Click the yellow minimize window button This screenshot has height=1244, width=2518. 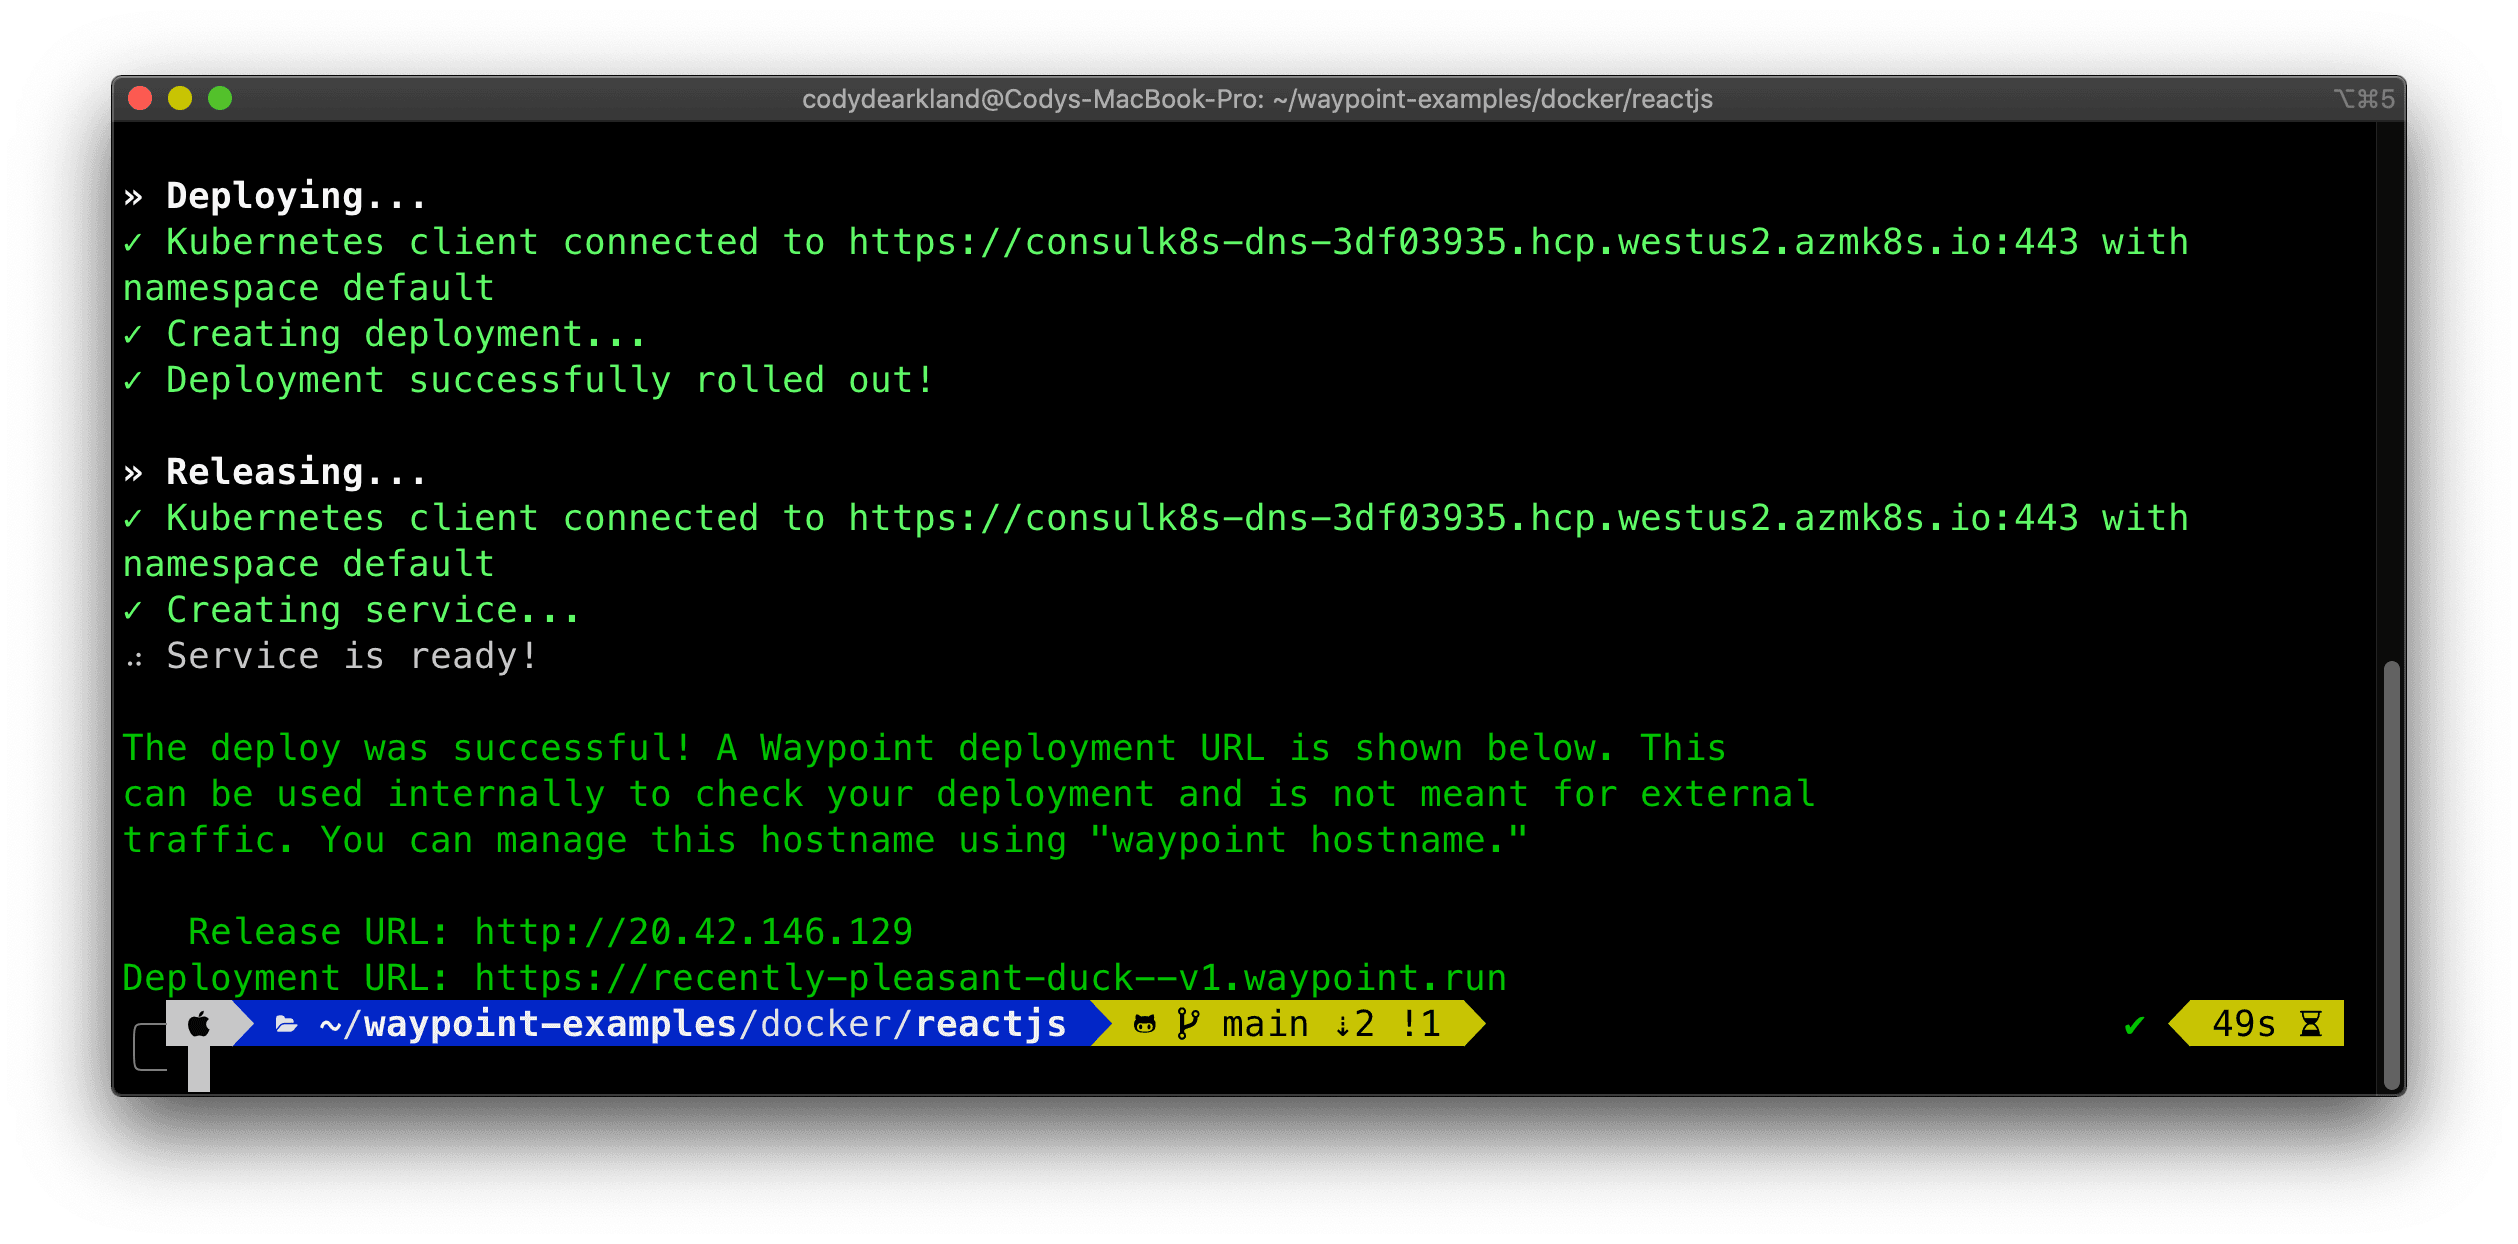click(180, 98)
